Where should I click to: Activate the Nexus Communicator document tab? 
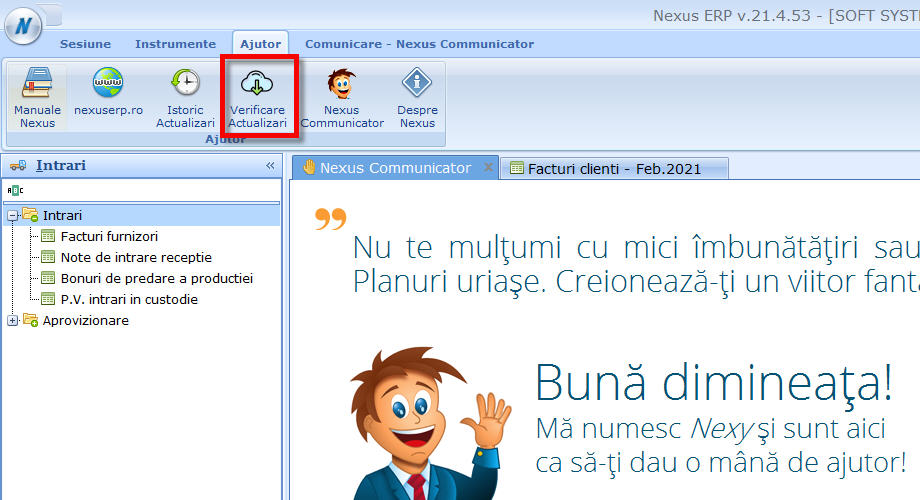coord(395,168)
